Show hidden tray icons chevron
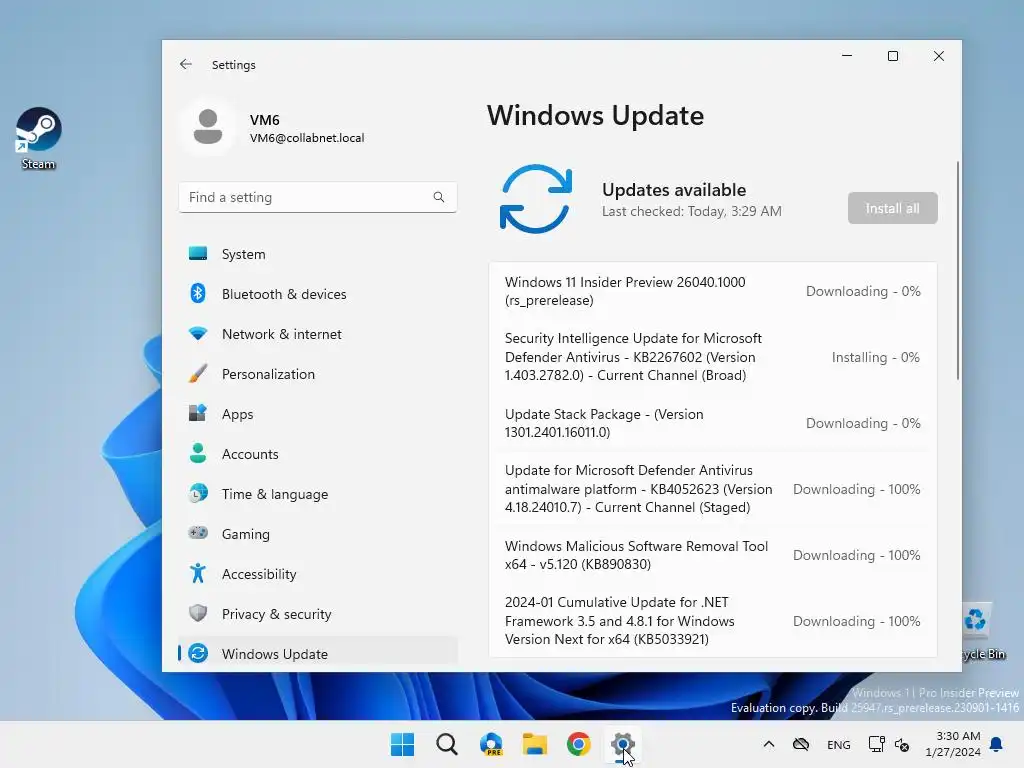The height and width of the screenshot is (768, 1024). click(769, 744)
